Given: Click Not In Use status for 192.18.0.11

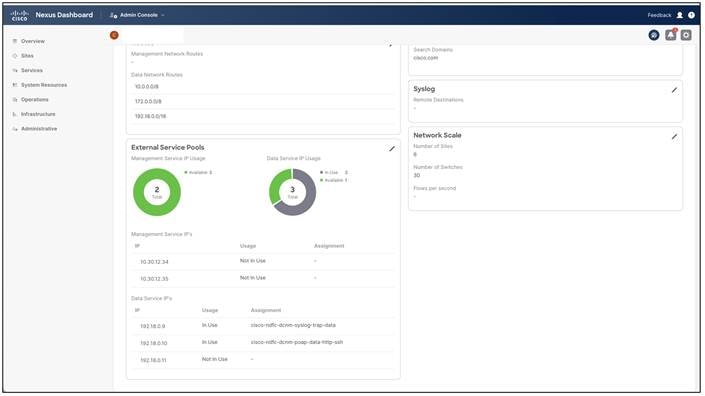Looking at the screenshot, I should [214, 359].
